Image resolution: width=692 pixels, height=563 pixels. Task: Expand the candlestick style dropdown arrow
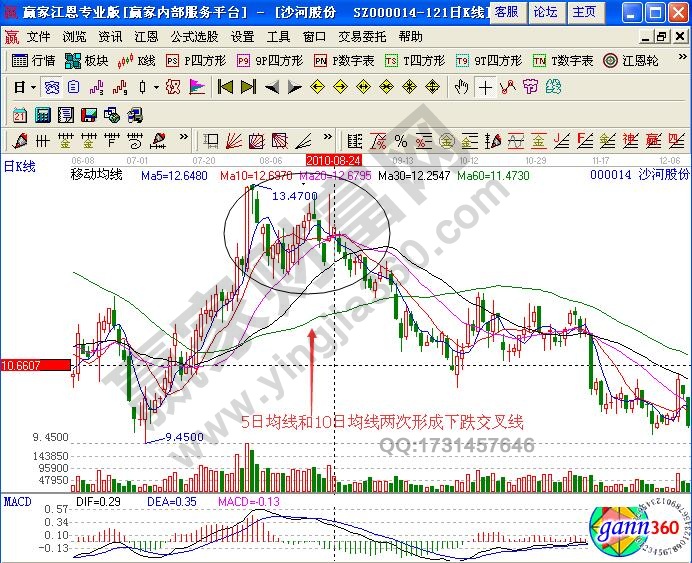point(156,87)
